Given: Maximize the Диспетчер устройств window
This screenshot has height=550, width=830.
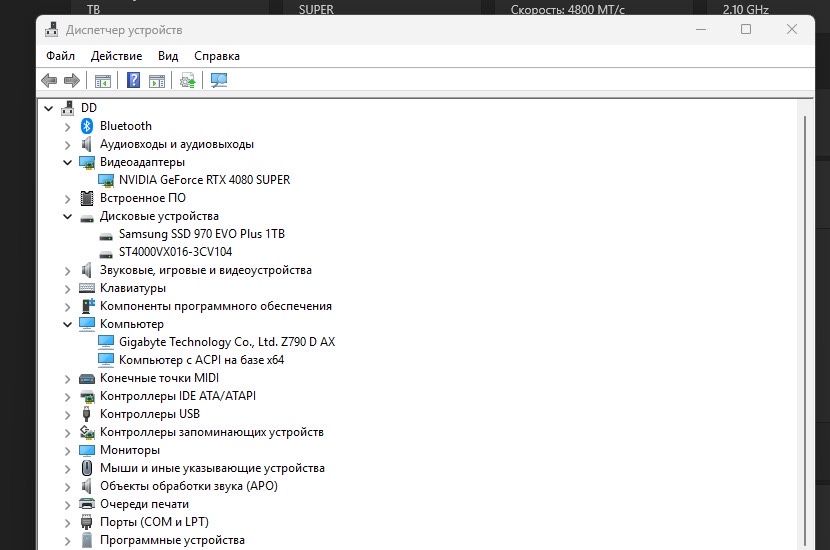Looking at the screenshot, I should pyautogui.click(x=746, y=30).
